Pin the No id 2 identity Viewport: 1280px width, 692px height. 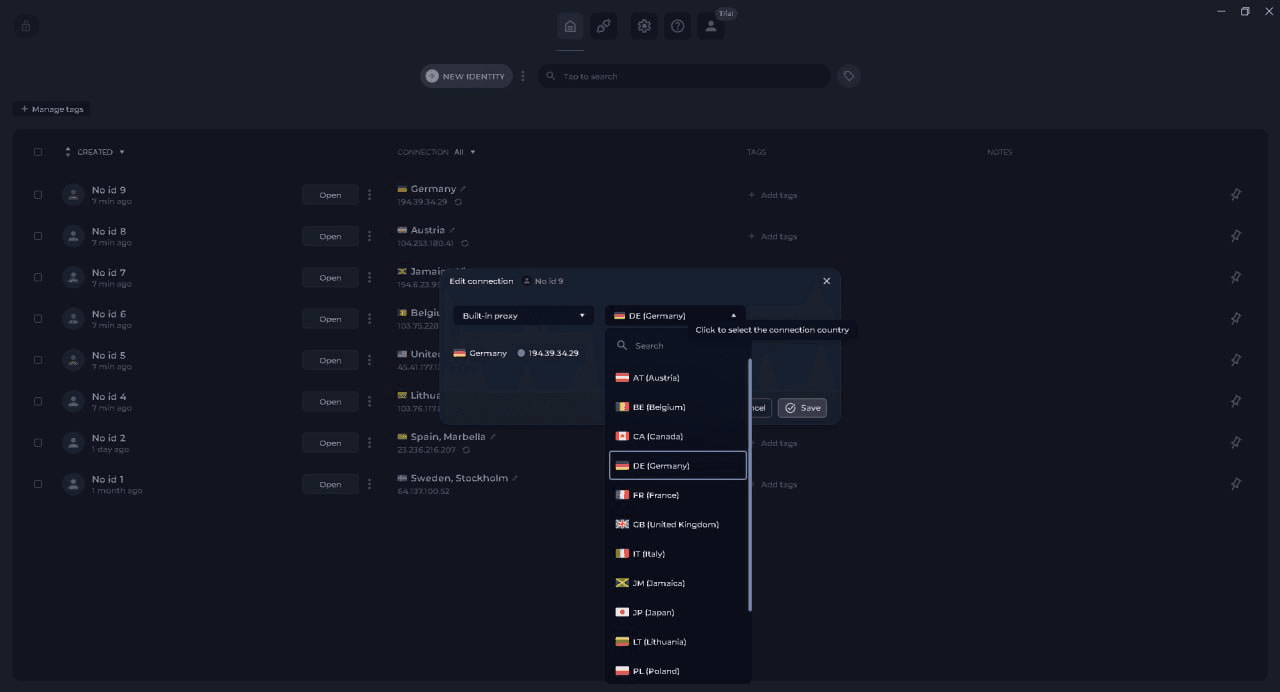(1236, 442)
